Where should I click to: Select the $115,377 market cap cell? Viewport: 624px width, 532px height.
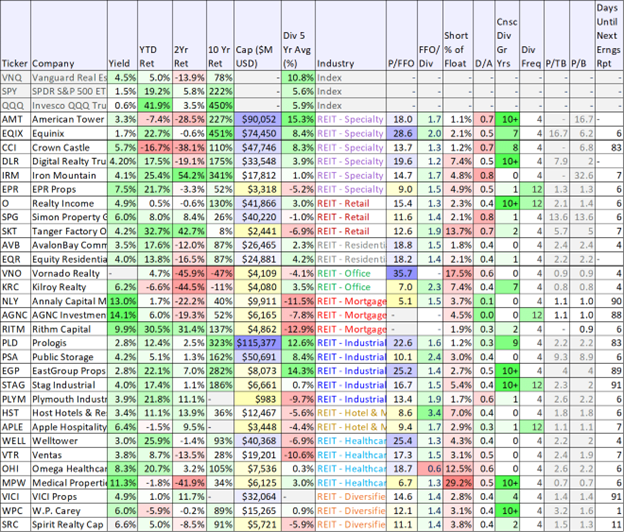point(257,343)
